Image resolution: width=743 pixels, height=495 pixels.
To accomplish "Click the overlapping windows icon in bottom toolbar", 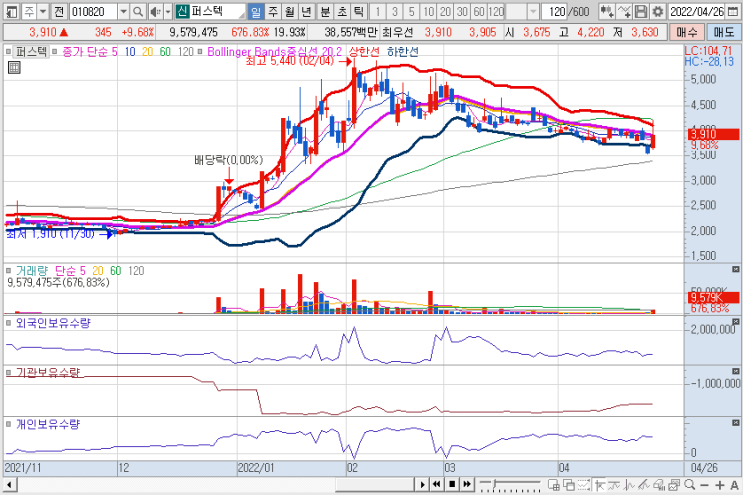I will point(569,485).
